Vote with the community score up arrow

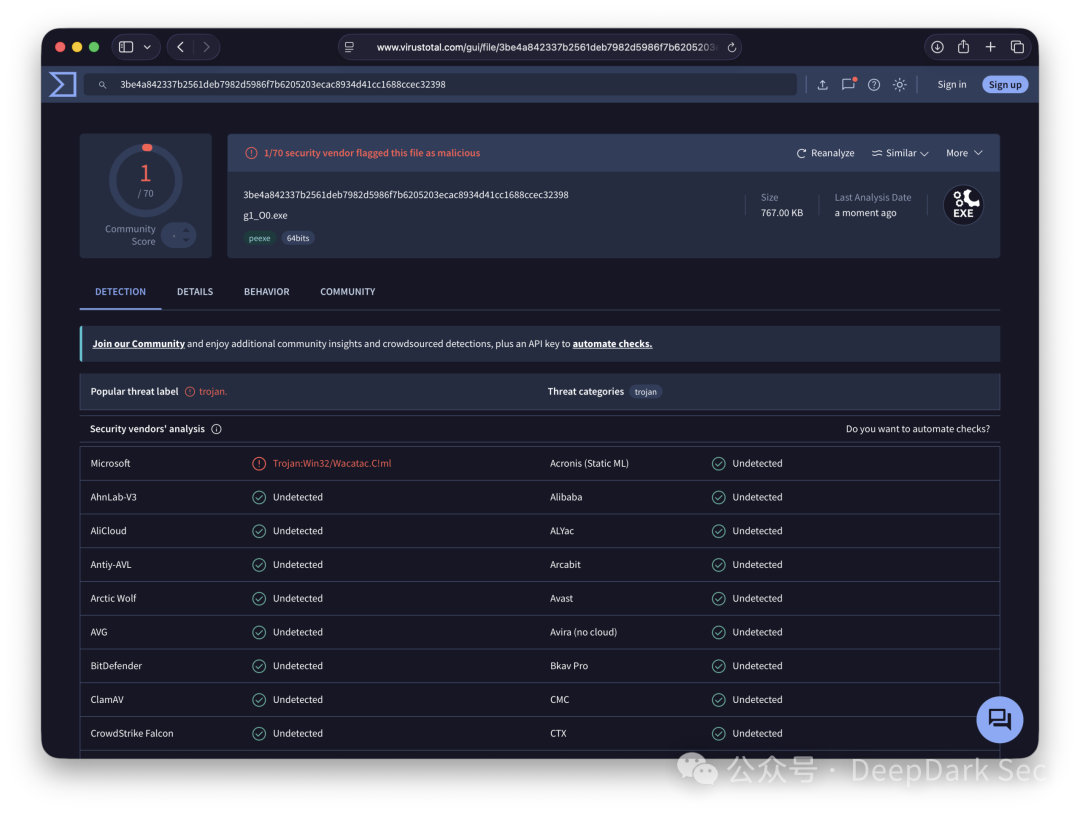(x=186, y=231)
